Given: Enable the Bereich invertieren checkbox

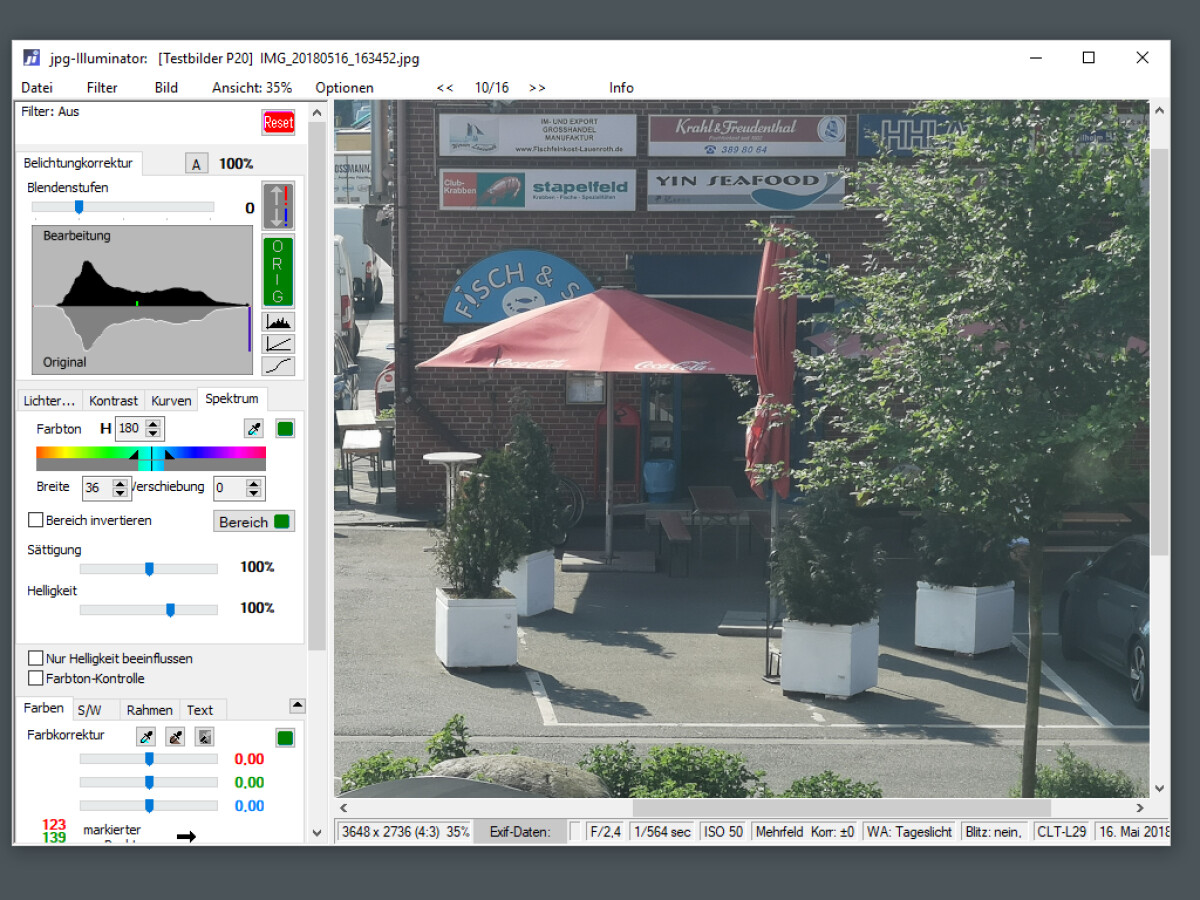Looking at the screenshot, I should tap(36, 520).
